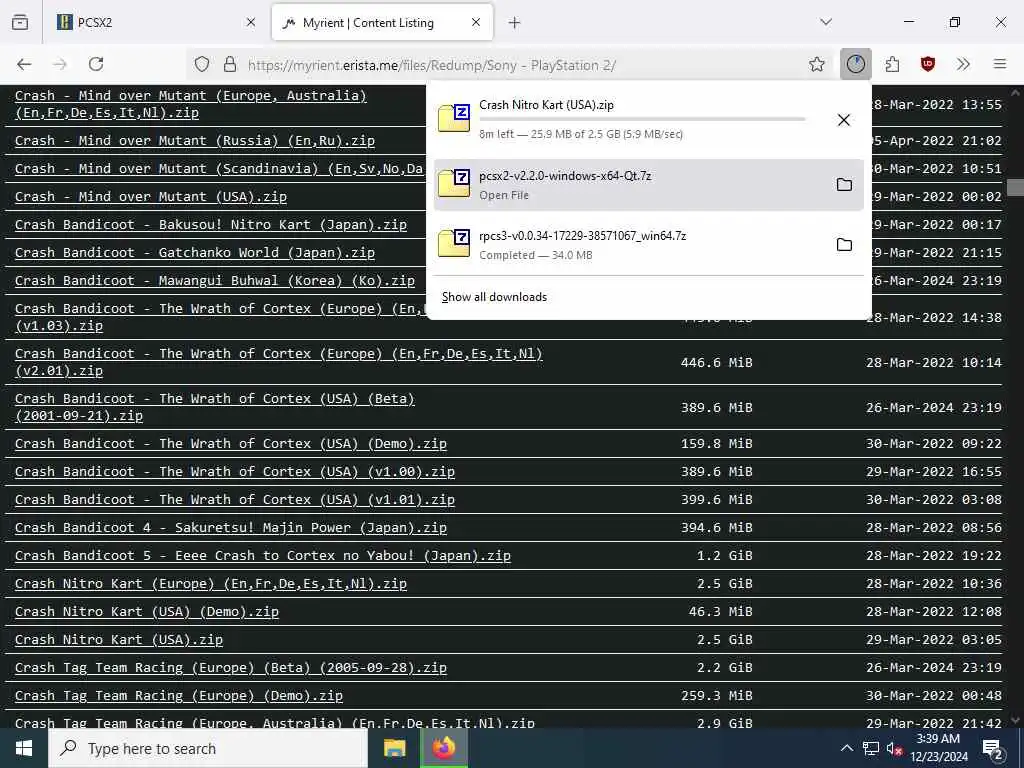1024x768 pixels.
Task: Close the Myrient Content Listing tab
Action: click(x=476, y=22)
